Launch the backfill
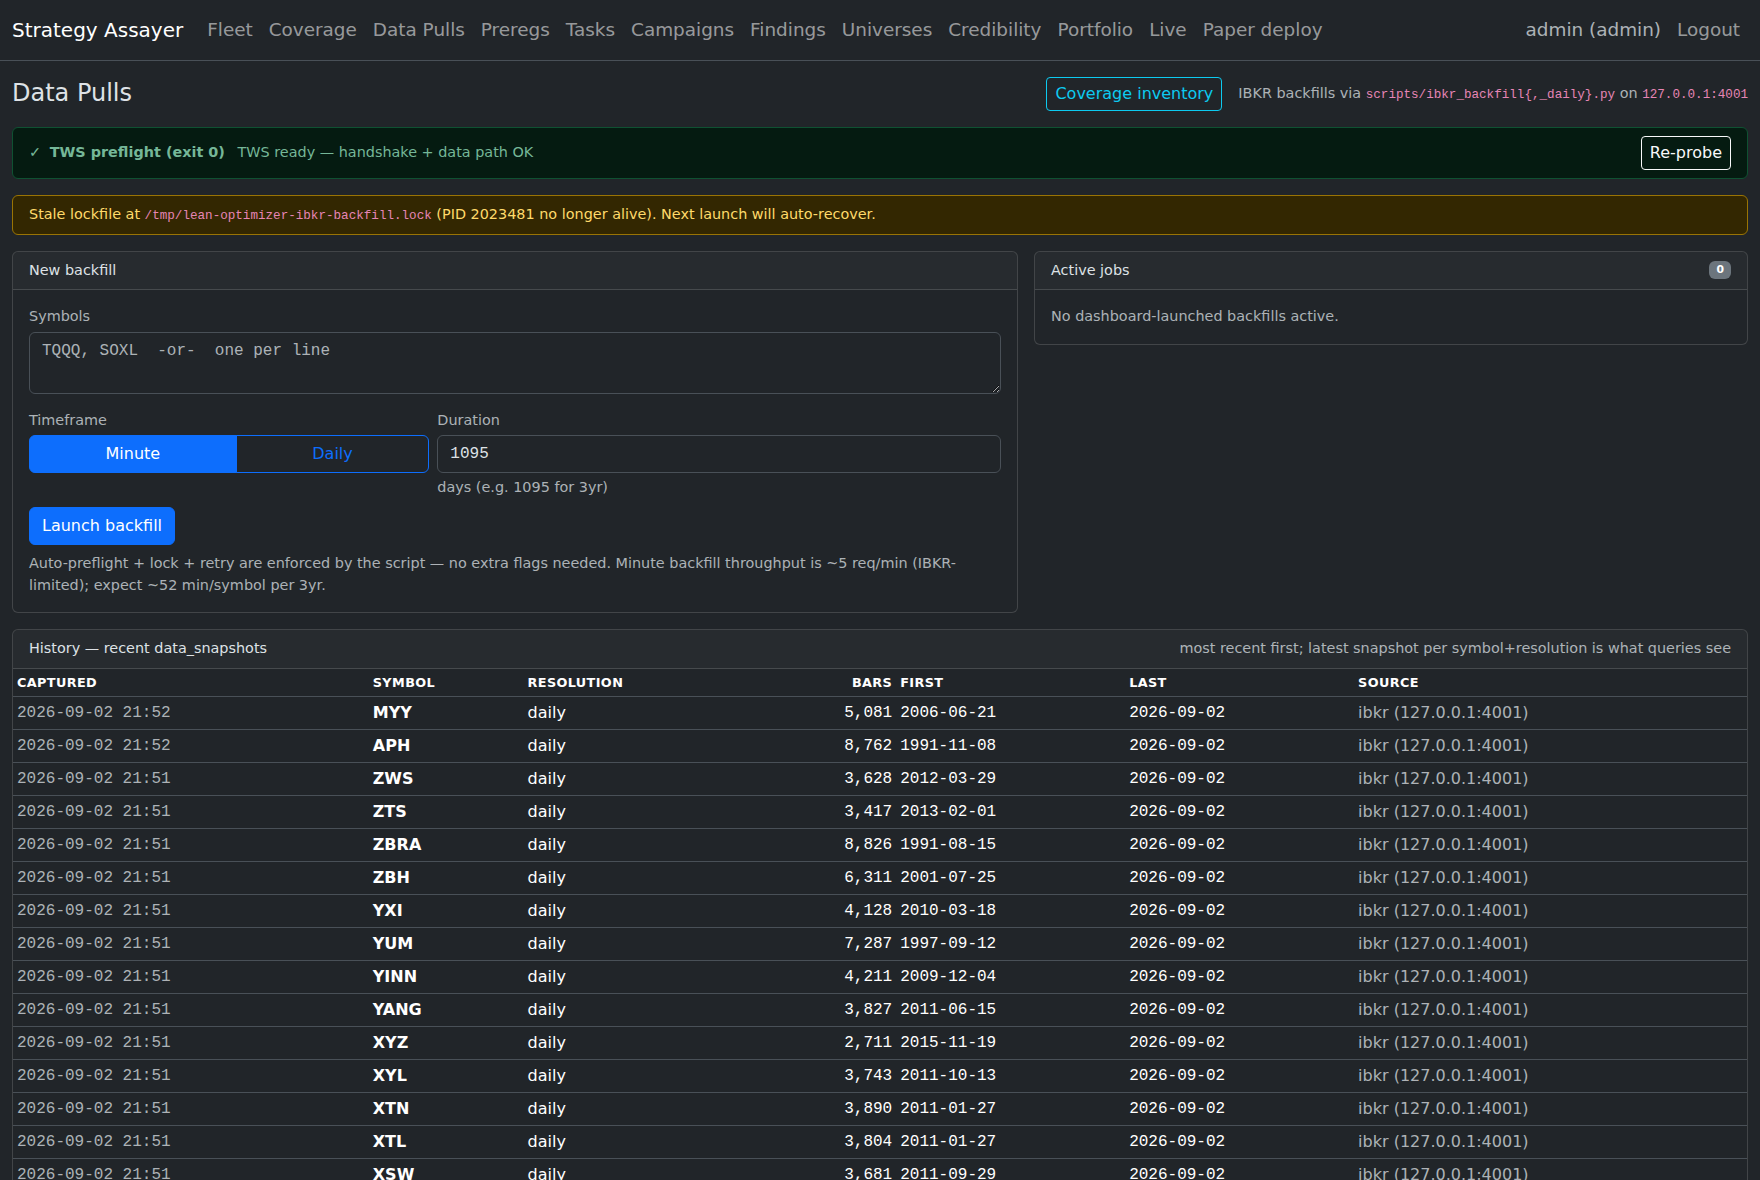This screenshot has height=1180, width=1760. point(102,526)
